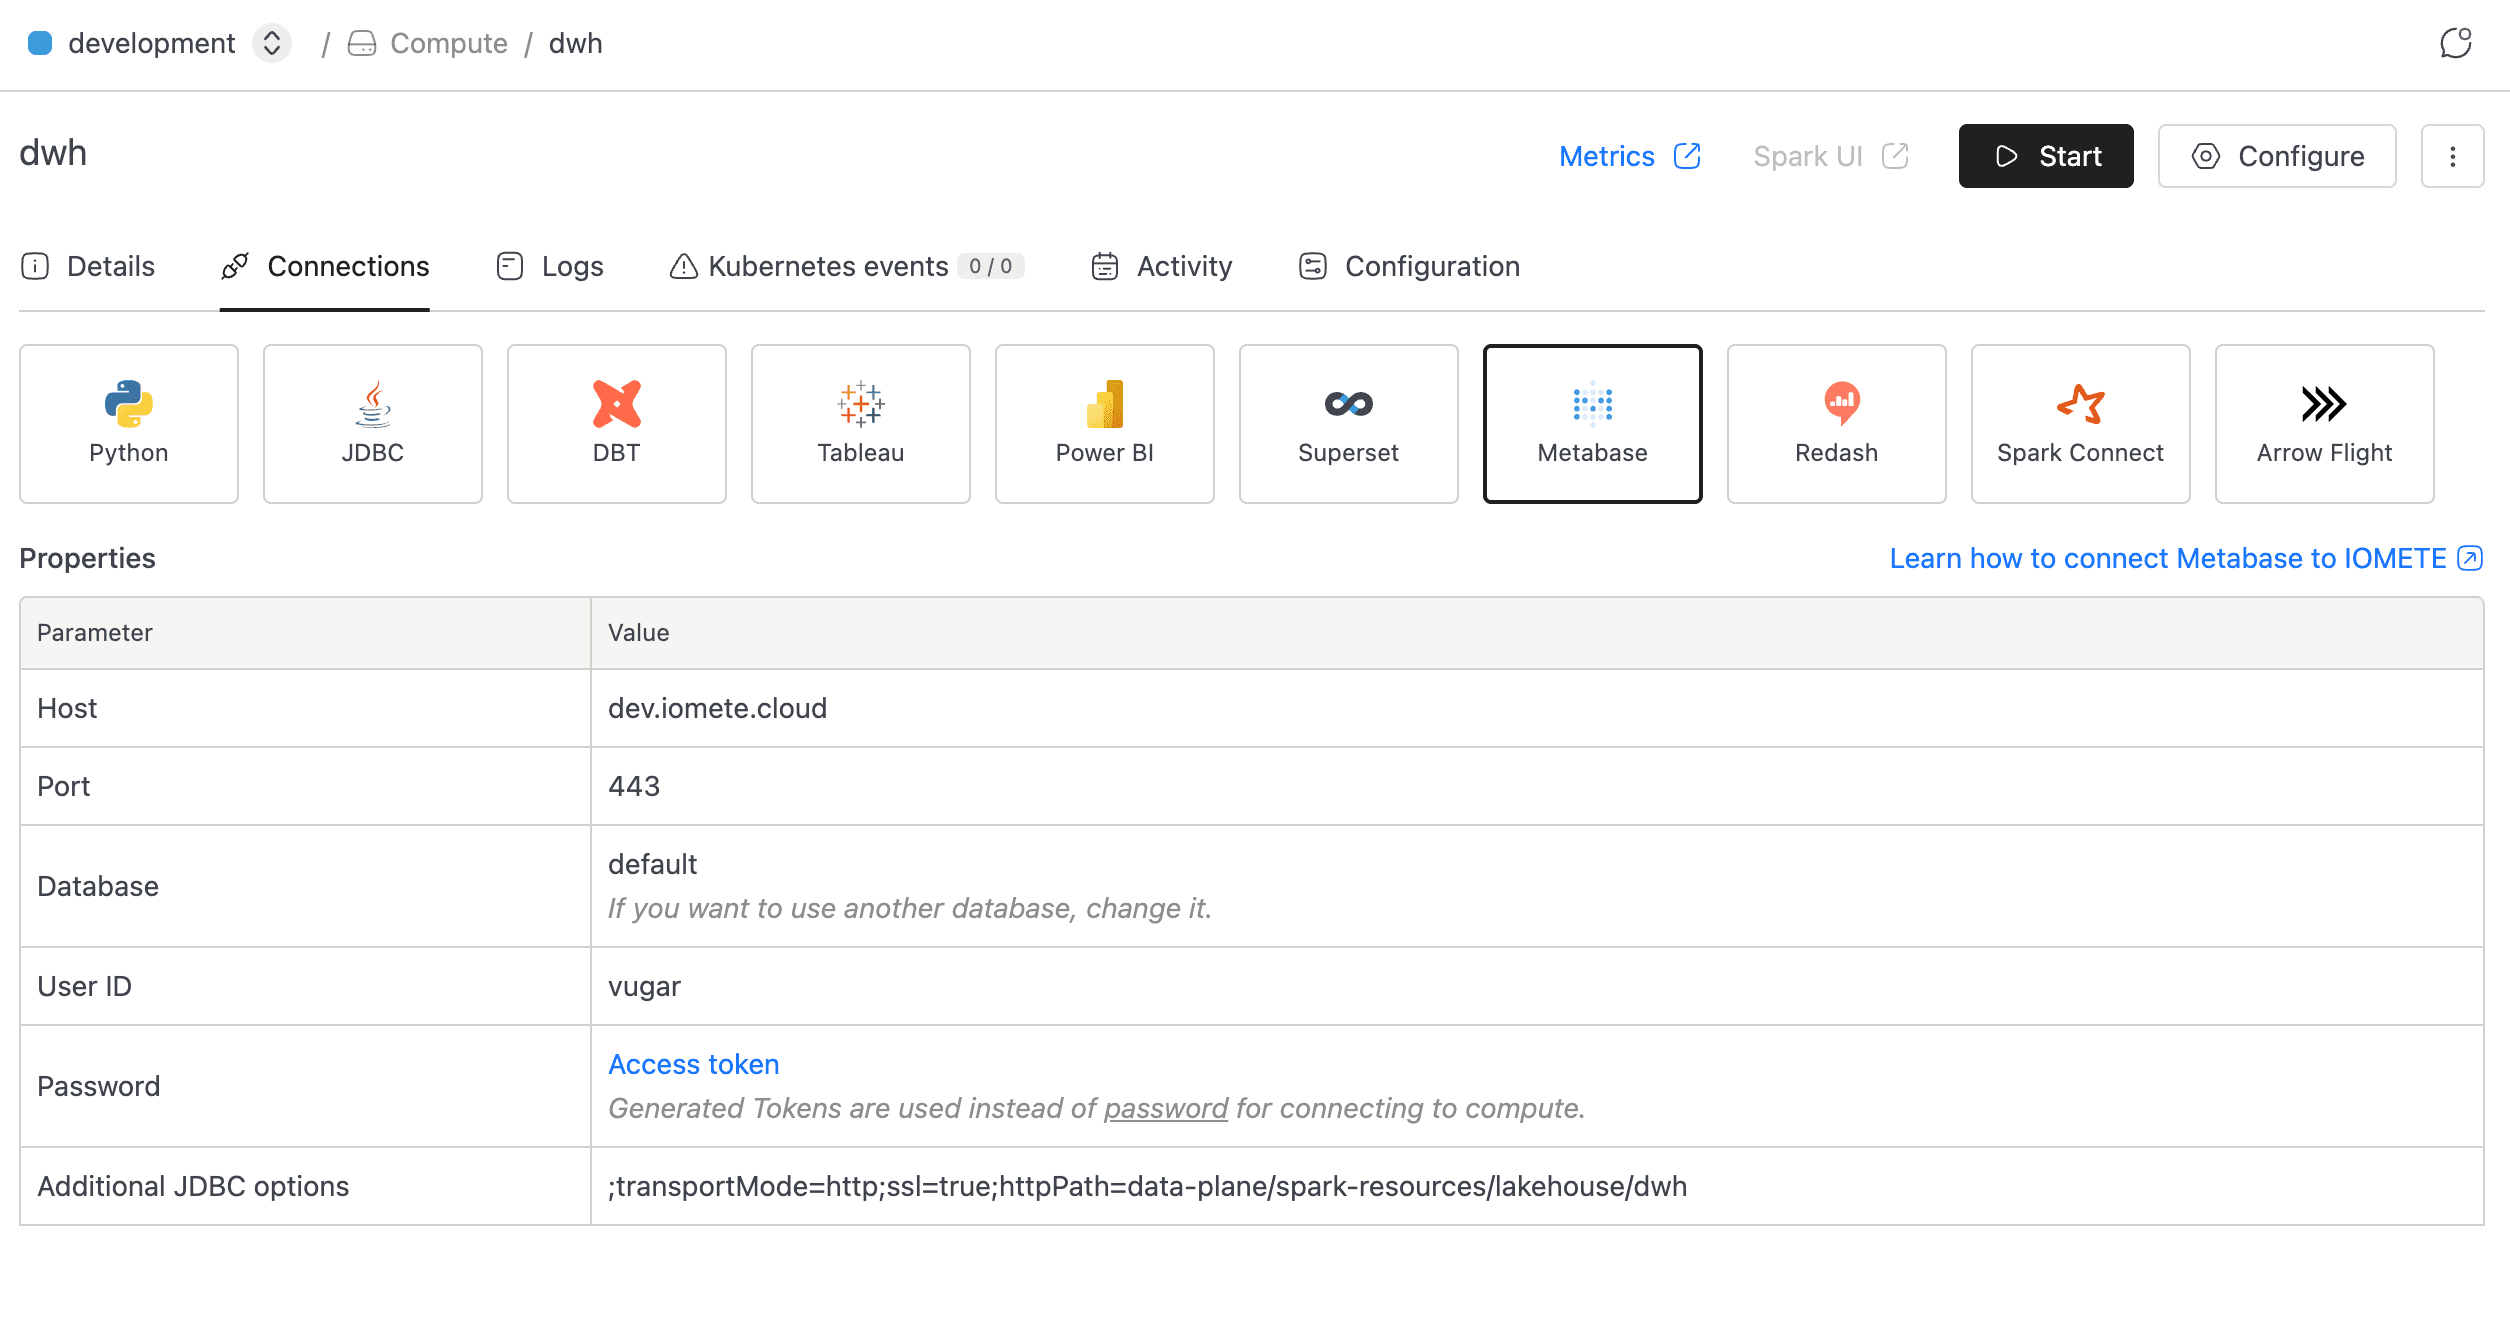The width and height of the screenshot is (2510, 1326).
Task: Pick the Tableau connection option
Action: click(860, 423)
